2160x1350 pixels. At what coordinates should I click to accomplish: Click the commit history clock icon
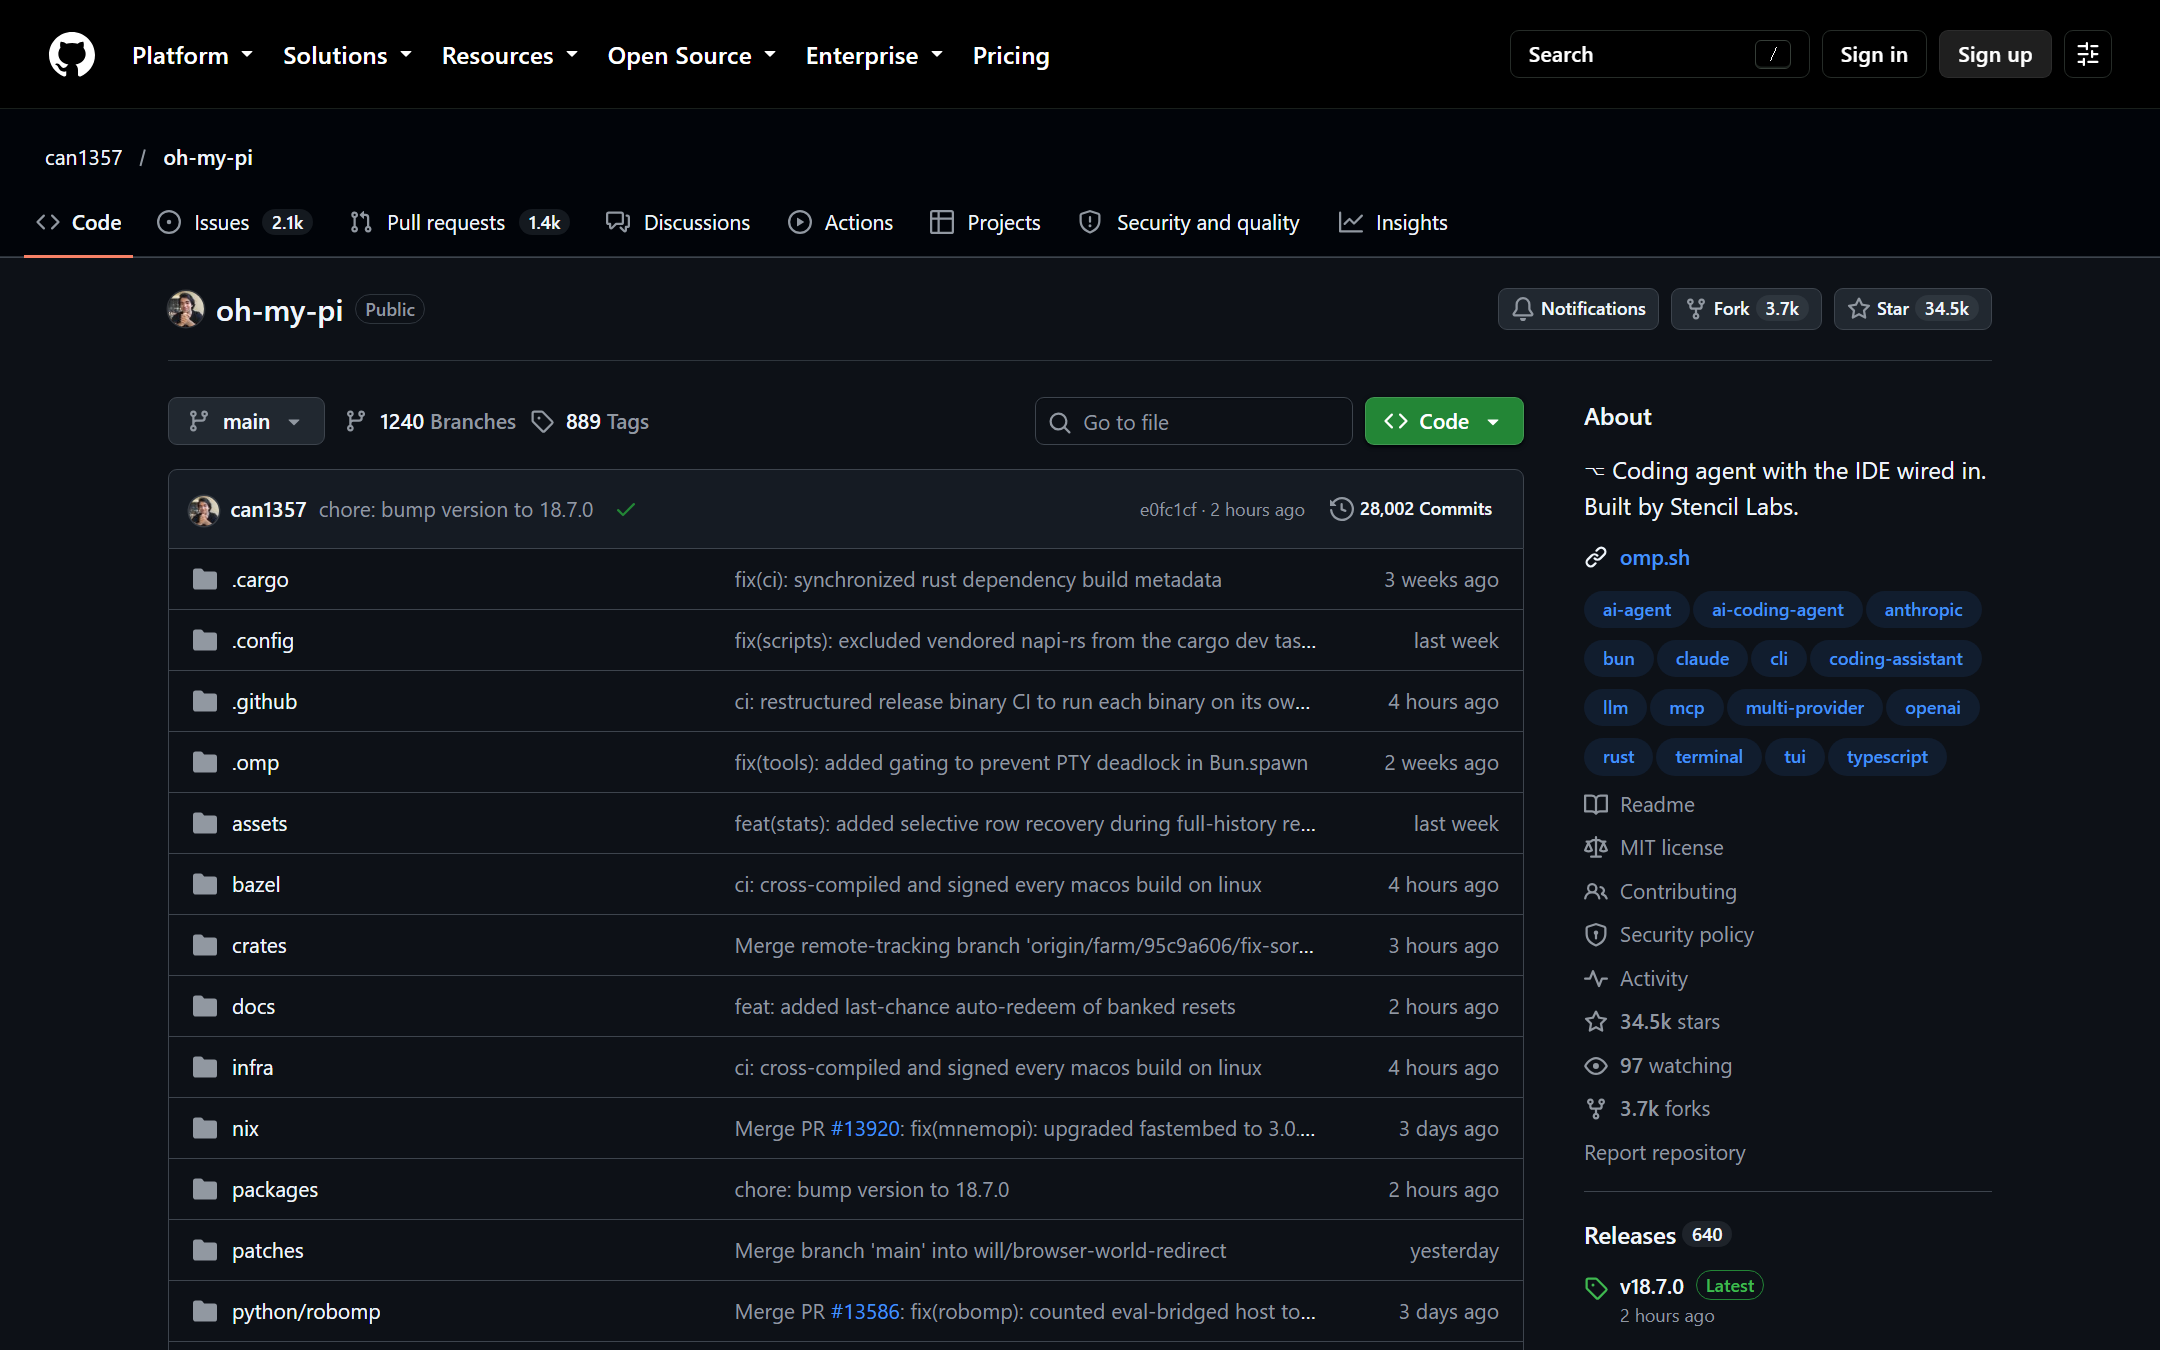1341,509
